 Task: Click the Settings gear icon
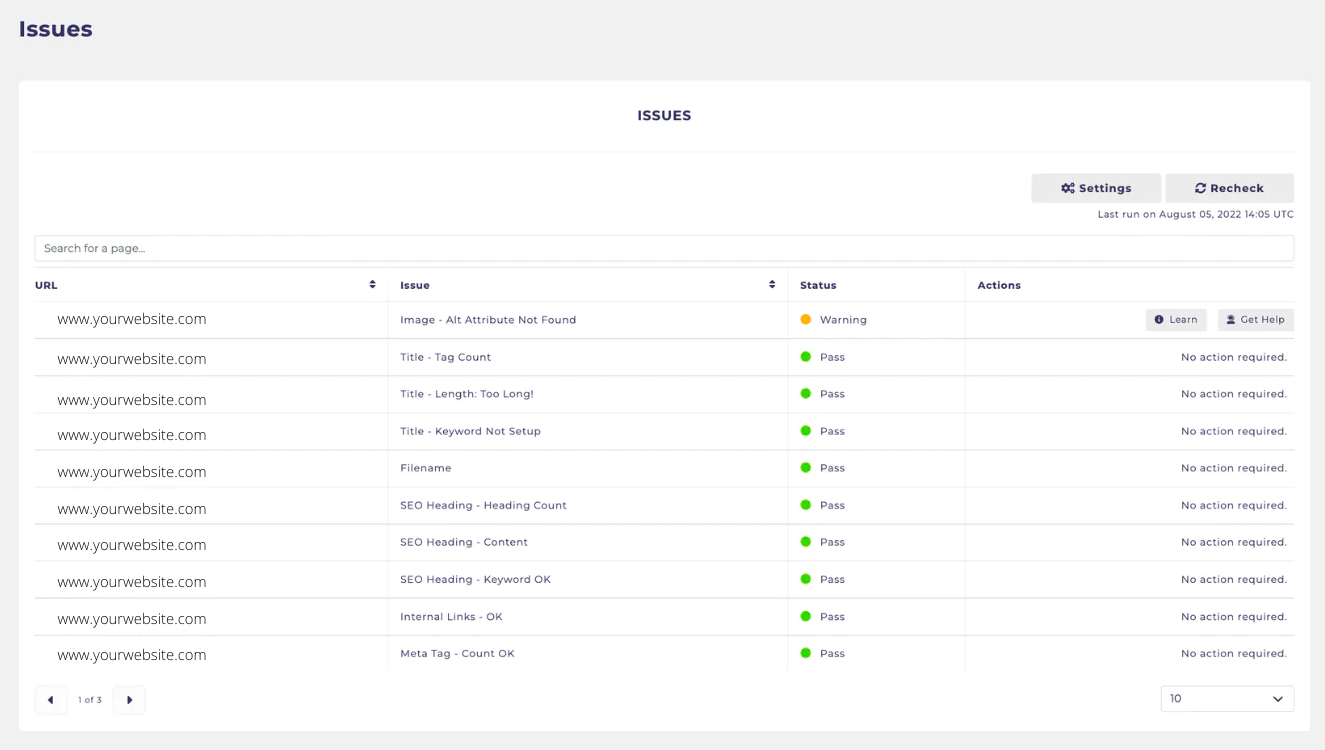(1068, 188)
